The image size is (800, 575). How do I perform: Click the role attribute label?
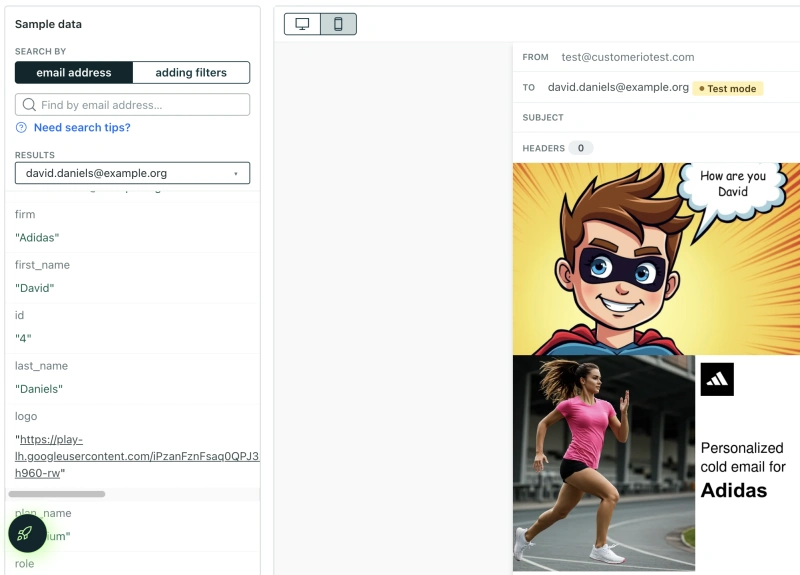coord(24,564)
